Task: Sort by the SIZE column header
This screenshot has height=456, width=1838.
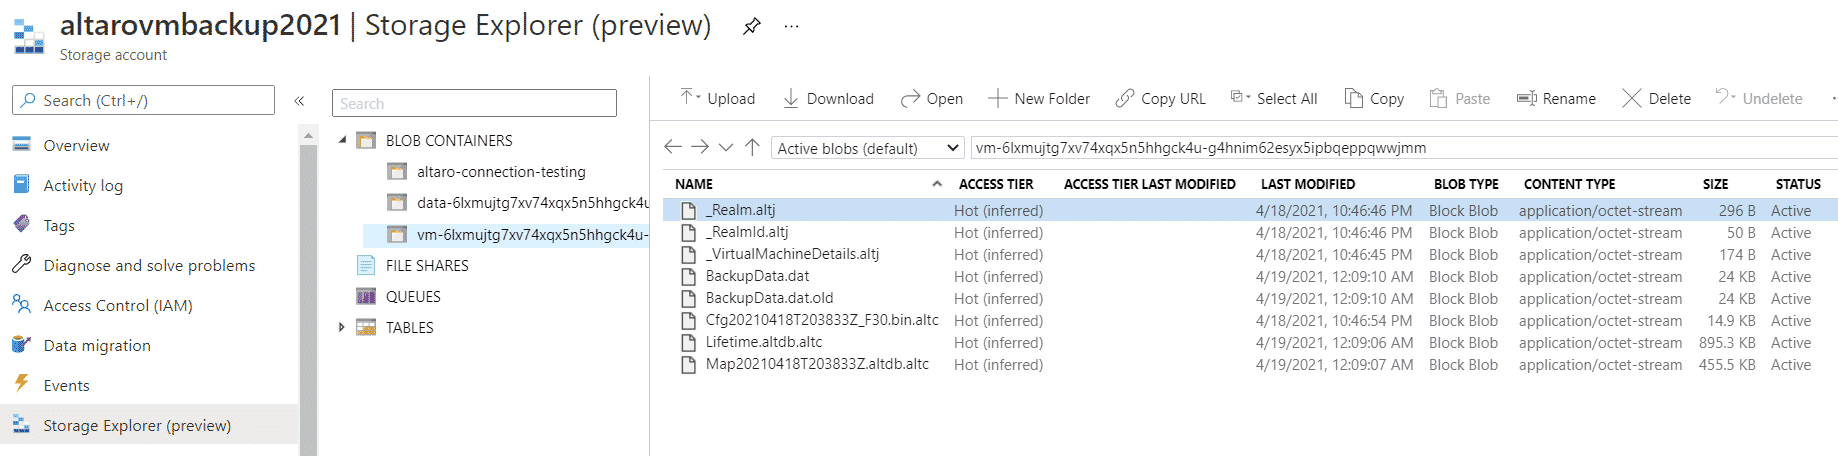Action: click(1715, 184)
